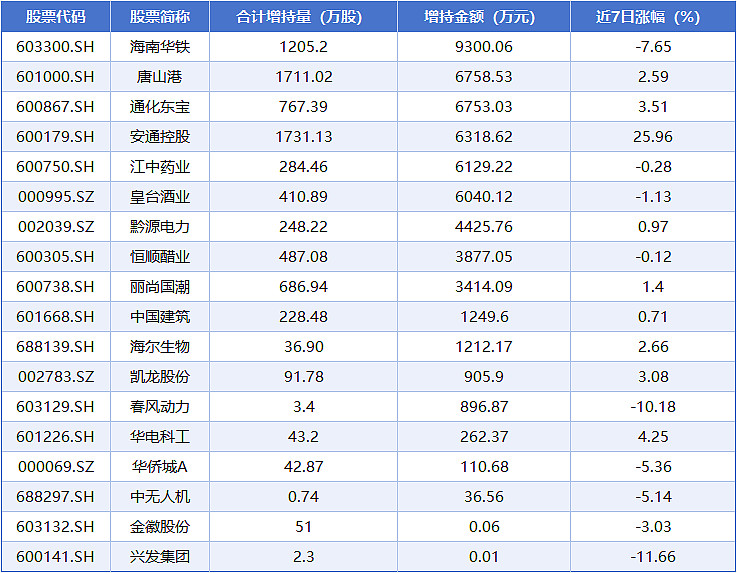
Task: Click the value 905.9
Action: pos(484,377)
